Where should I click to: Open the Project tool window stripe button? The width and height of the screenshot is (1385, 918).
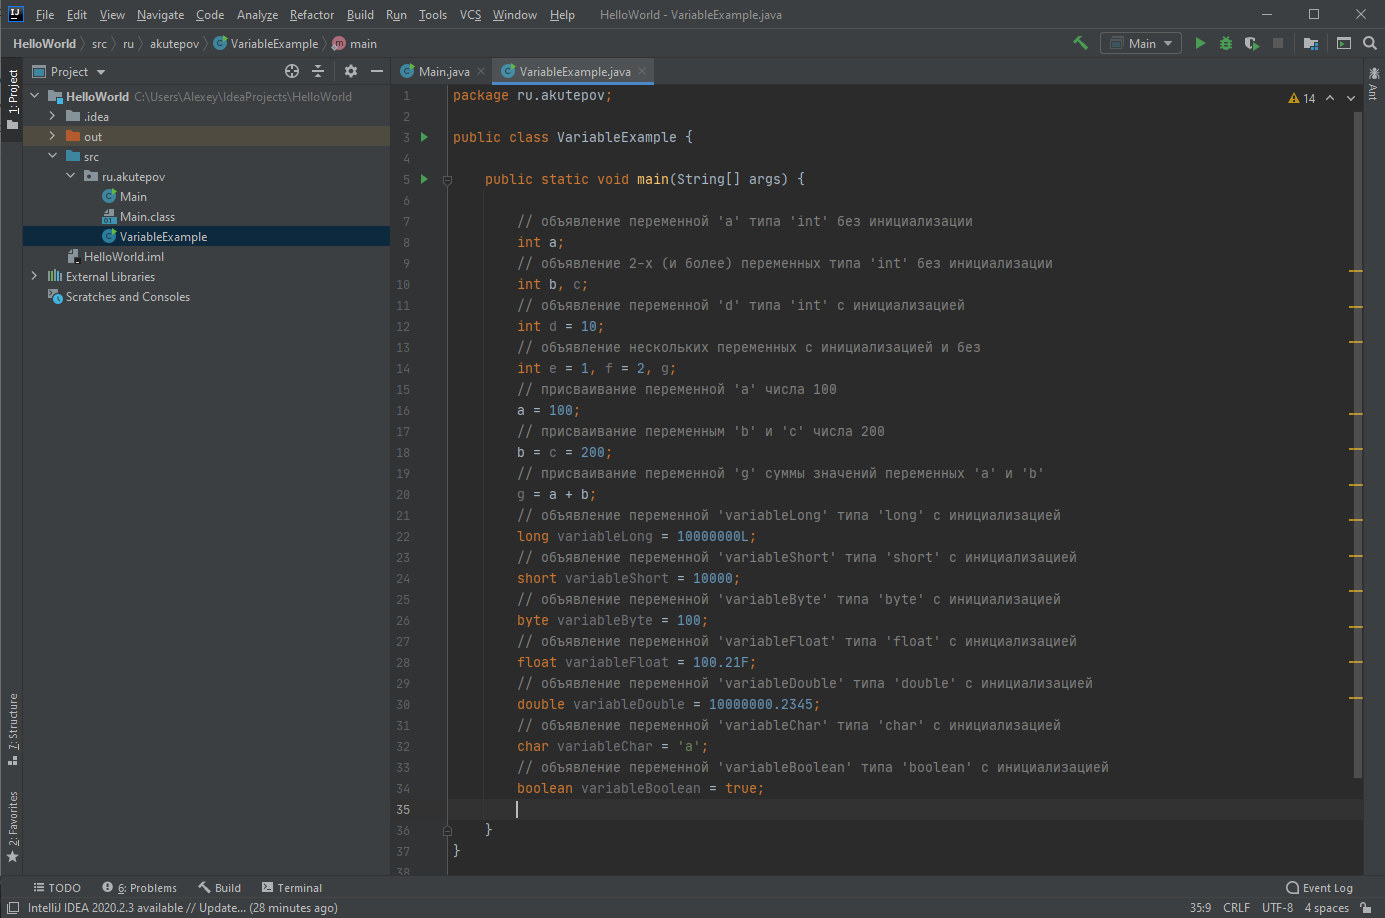(12, 100)
